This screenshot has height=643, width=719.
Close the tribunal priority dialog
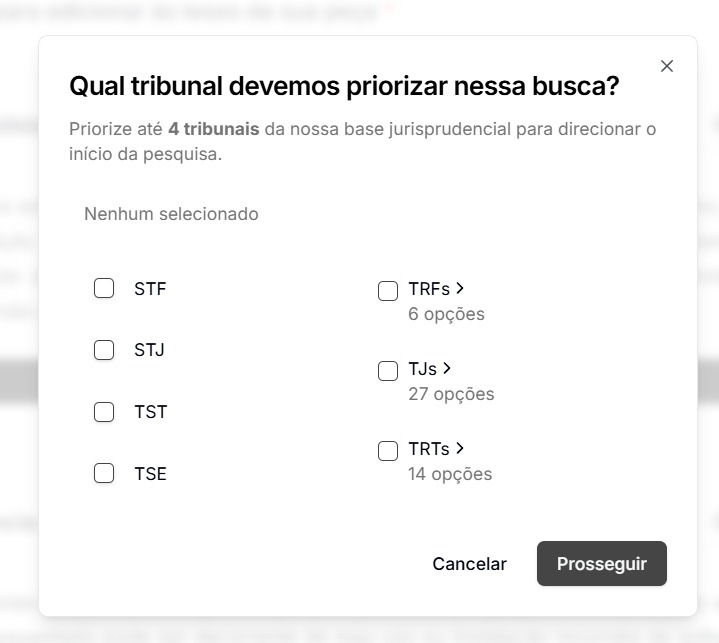[x=667, y=66]
